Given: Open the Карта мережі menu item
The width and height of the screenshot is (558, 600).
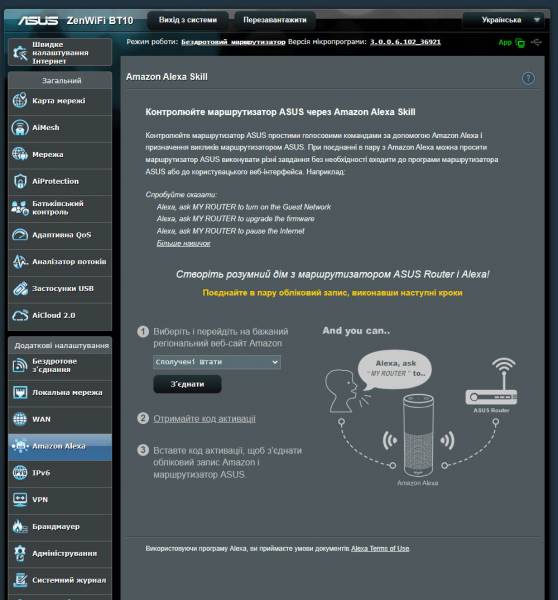Looking at the screenshot, I should pyautogui.click(x=60, y=101).
